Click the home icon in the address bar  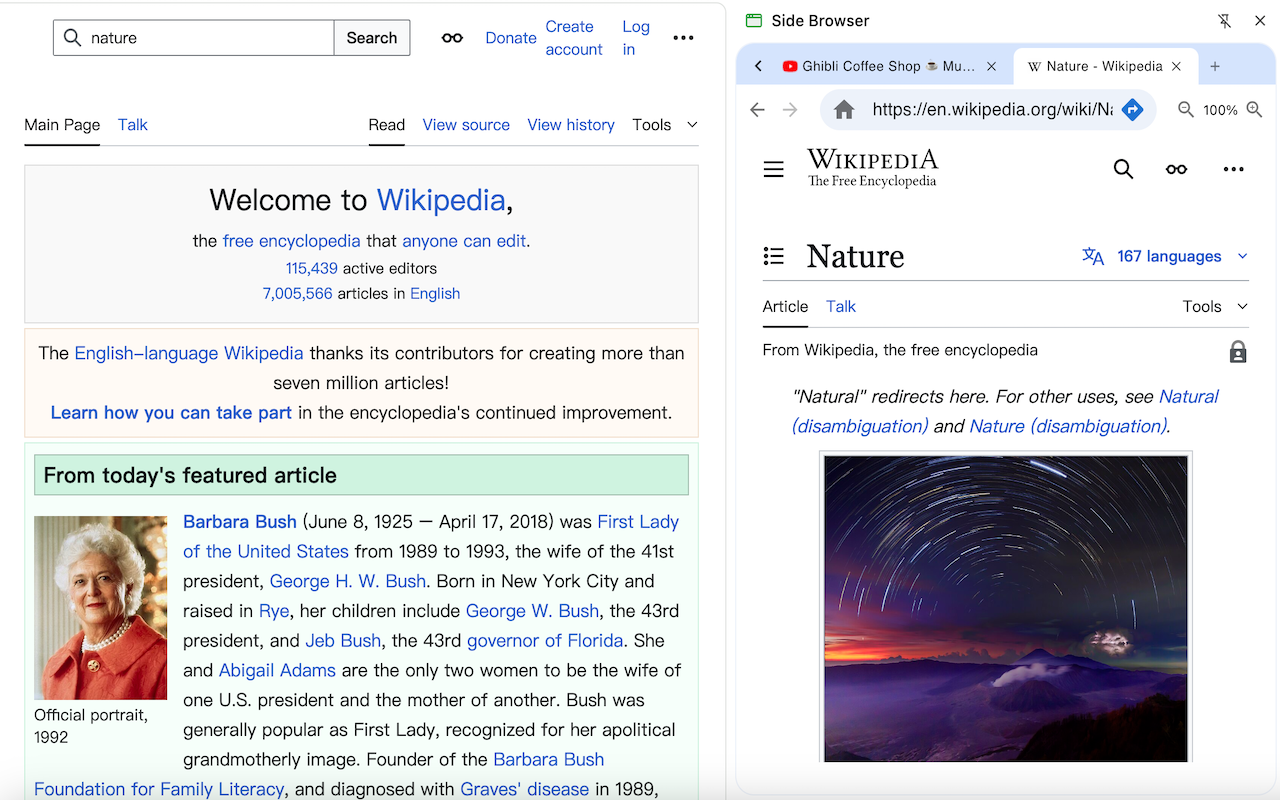click(843, 110)
